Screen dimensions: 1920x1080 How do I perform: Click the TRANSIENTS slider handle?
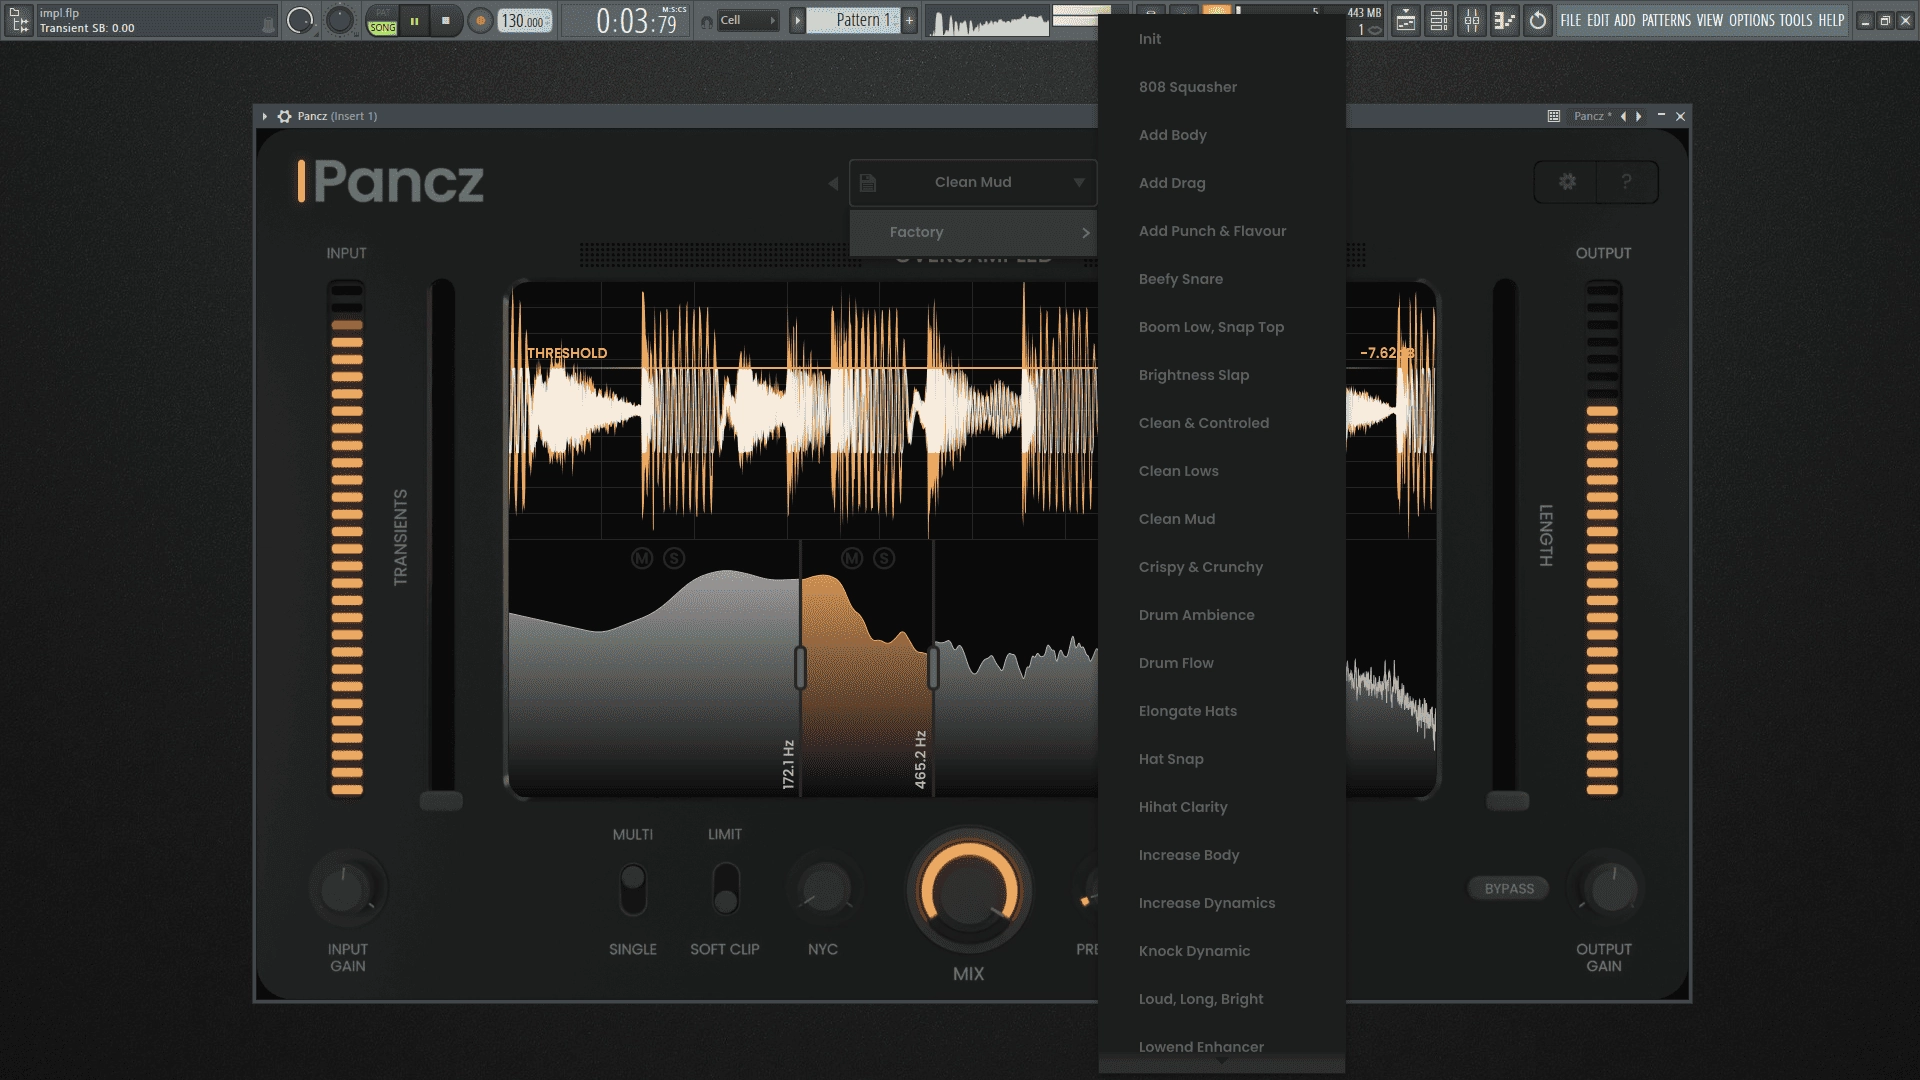pyautogui.click(x=441, y=800)
